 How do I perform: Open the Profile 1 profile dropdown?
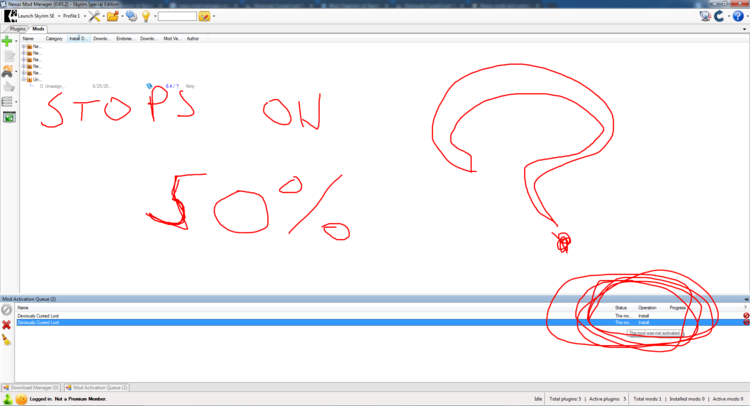click(72, 16)
